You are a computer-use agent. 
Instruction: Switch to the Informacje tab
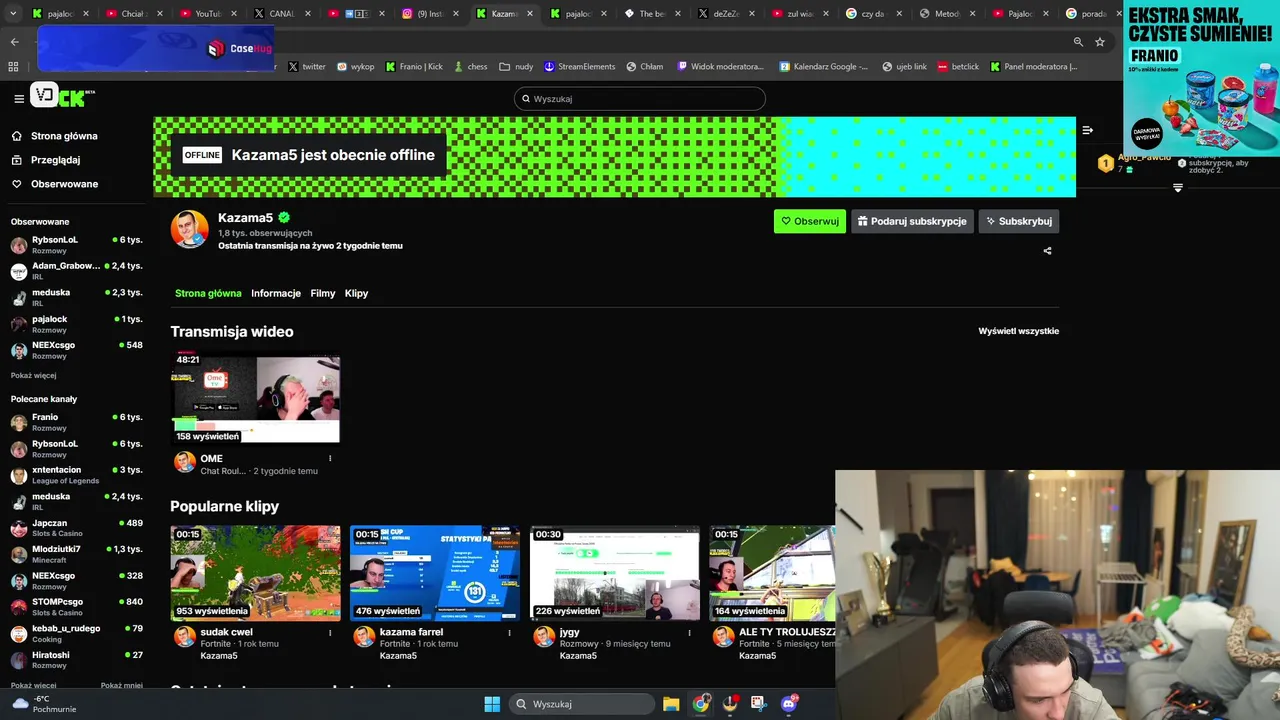point(276,293)
